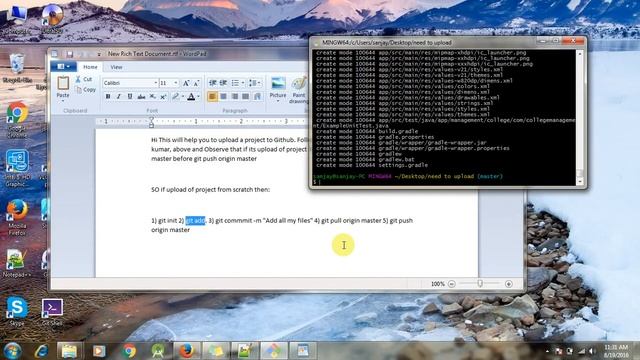Open the Recycle Bin desktop icon
This screenshot has height=360, width=640.
[x=18, y=69]
